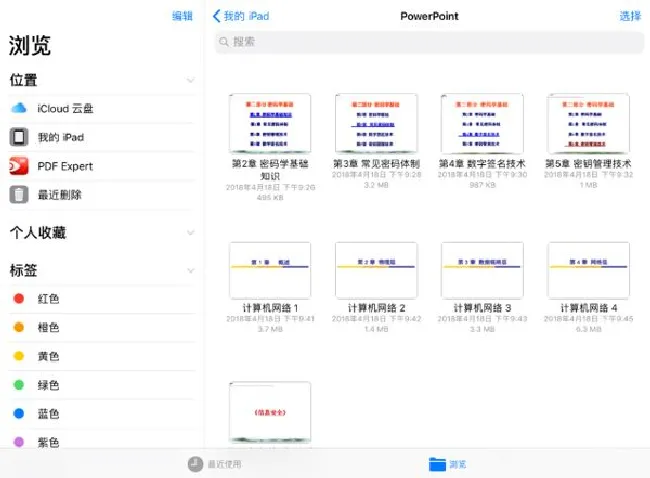Tap the 绿色 tag label

pyautogui.click(x=49, y=385)
